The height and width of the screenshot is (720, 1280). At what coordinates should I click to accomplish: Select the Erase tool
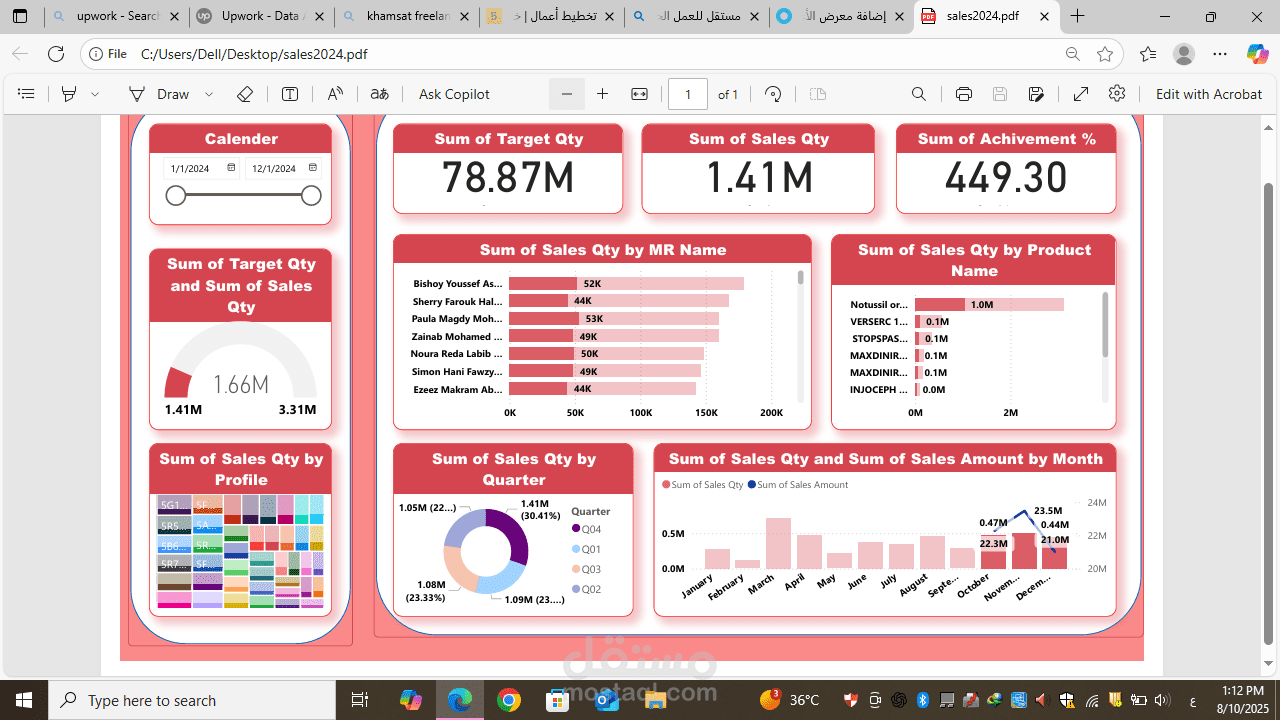pyautogui.click(x=245, y=94)
